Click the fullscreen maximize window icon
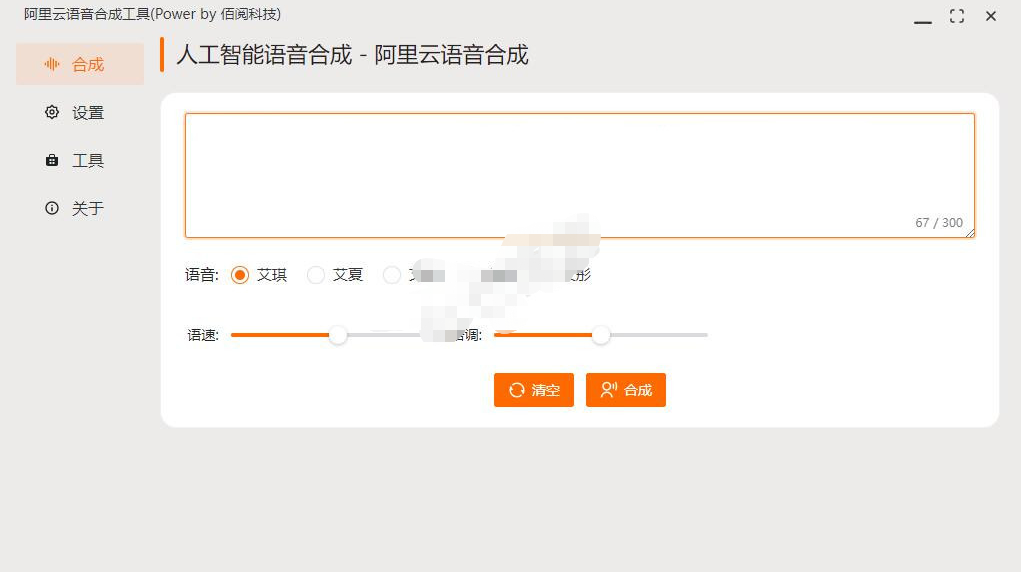1021x572 pixels. click(x=957, y=16)
